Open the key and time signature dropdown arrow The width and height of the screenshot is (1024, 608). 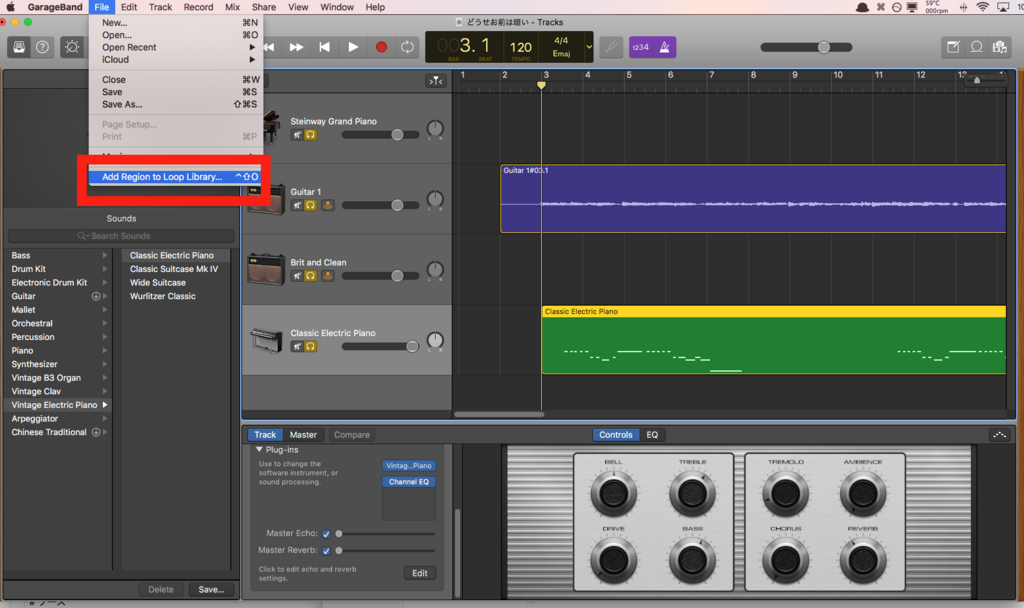pyautogui.click(x=588, y=47)
